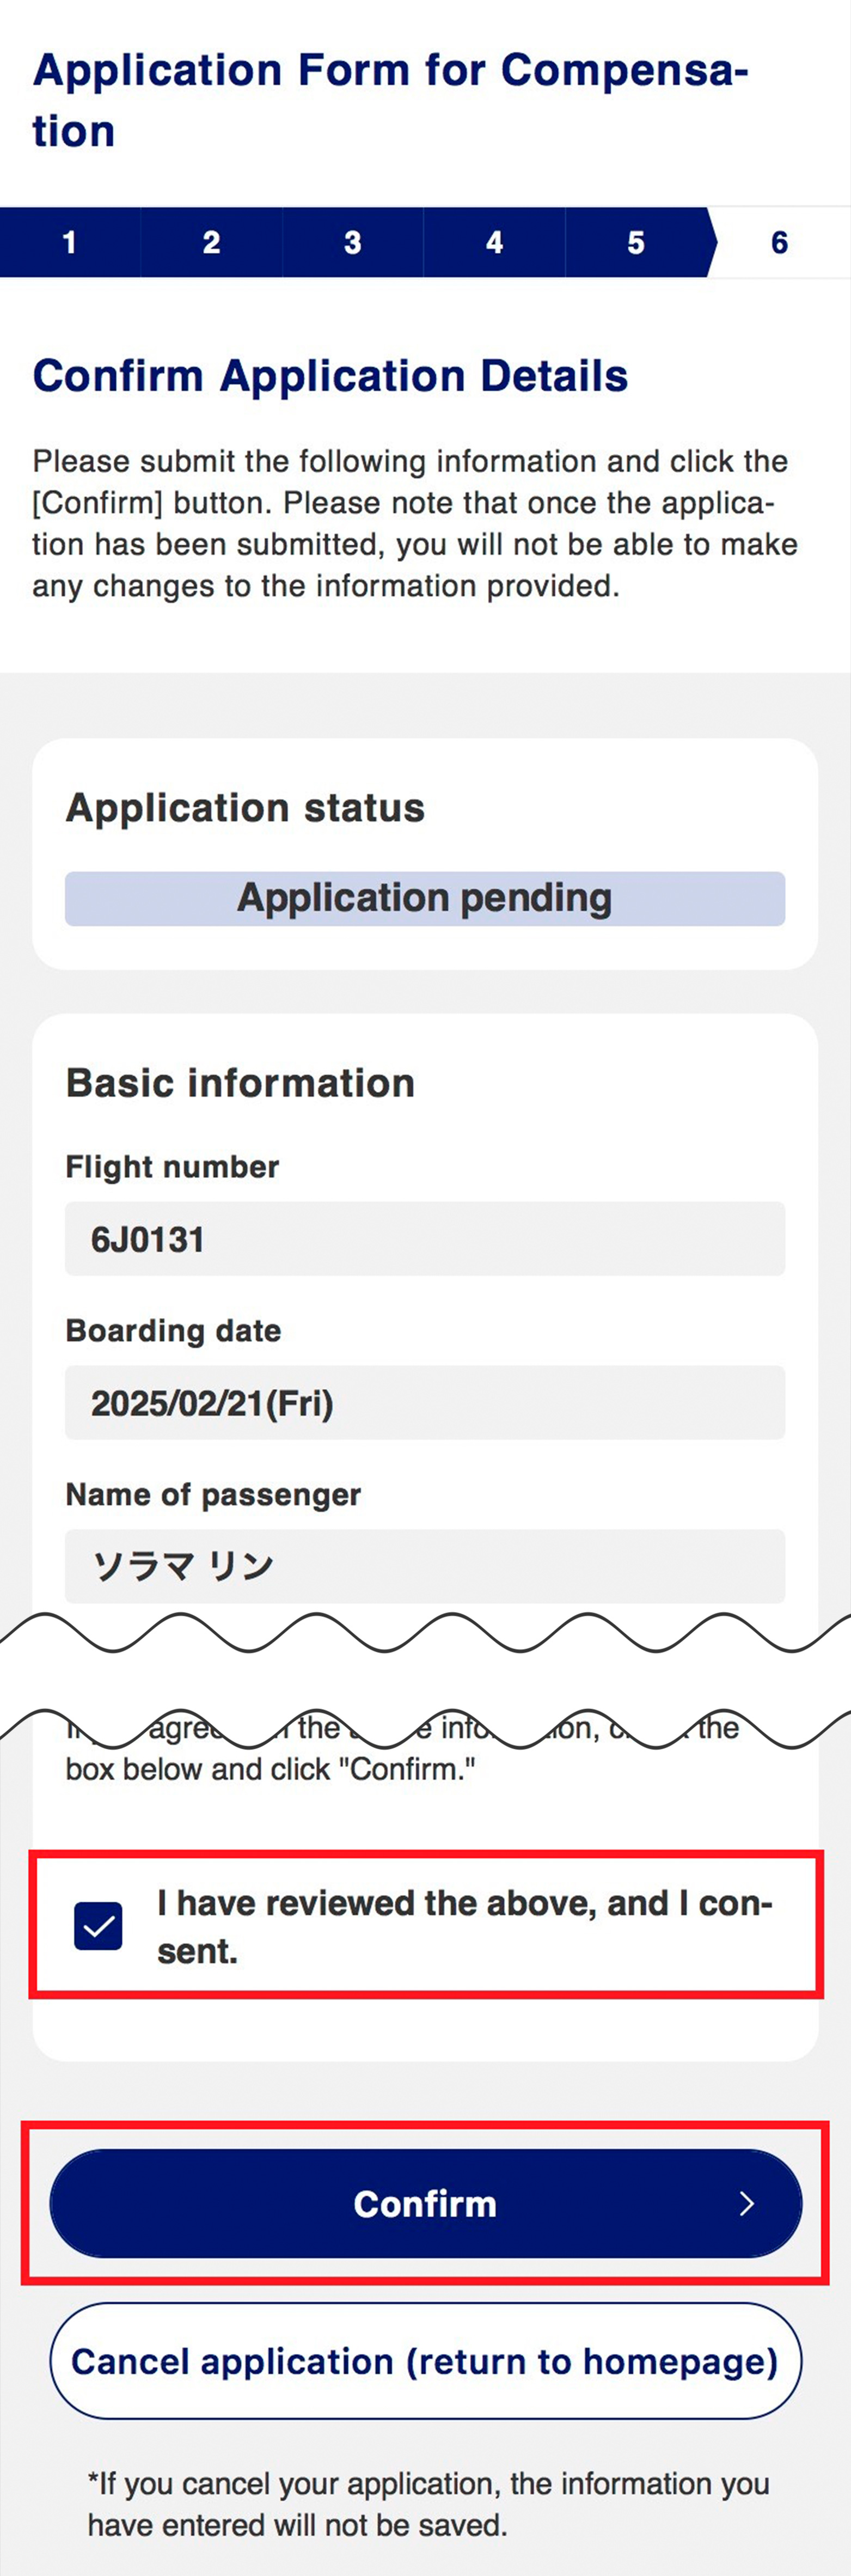Select step 3 in the progress bar

click(x=352, y=242)
